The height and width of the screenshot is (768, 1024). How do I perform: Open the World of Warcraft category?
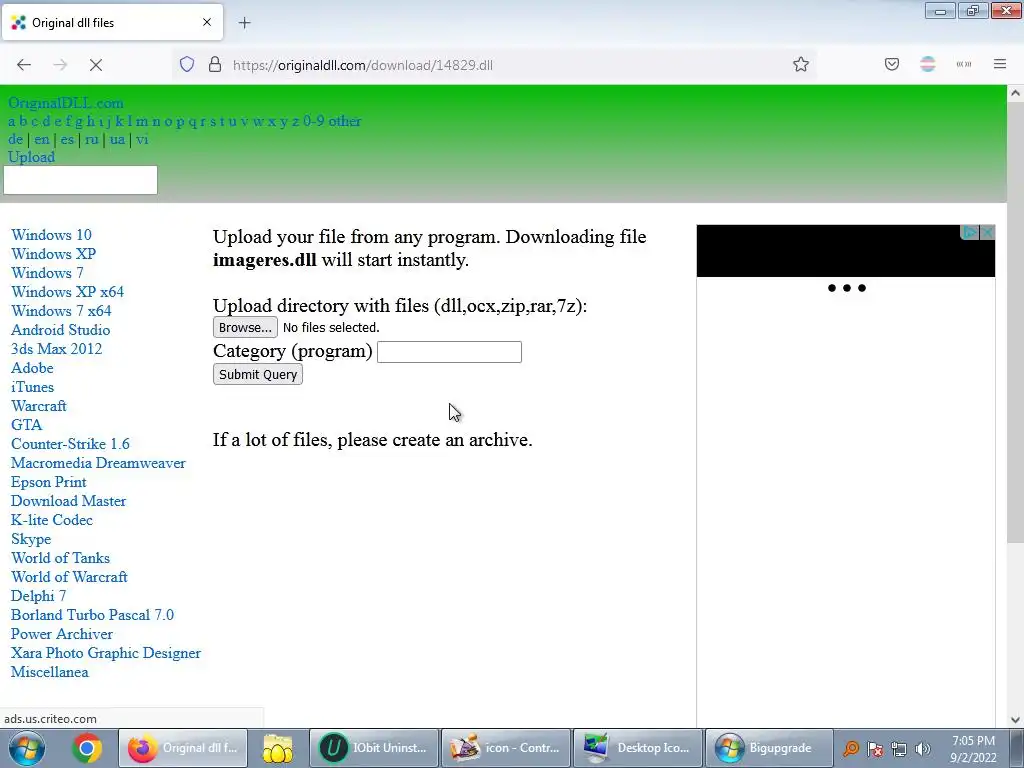[69, 577]
